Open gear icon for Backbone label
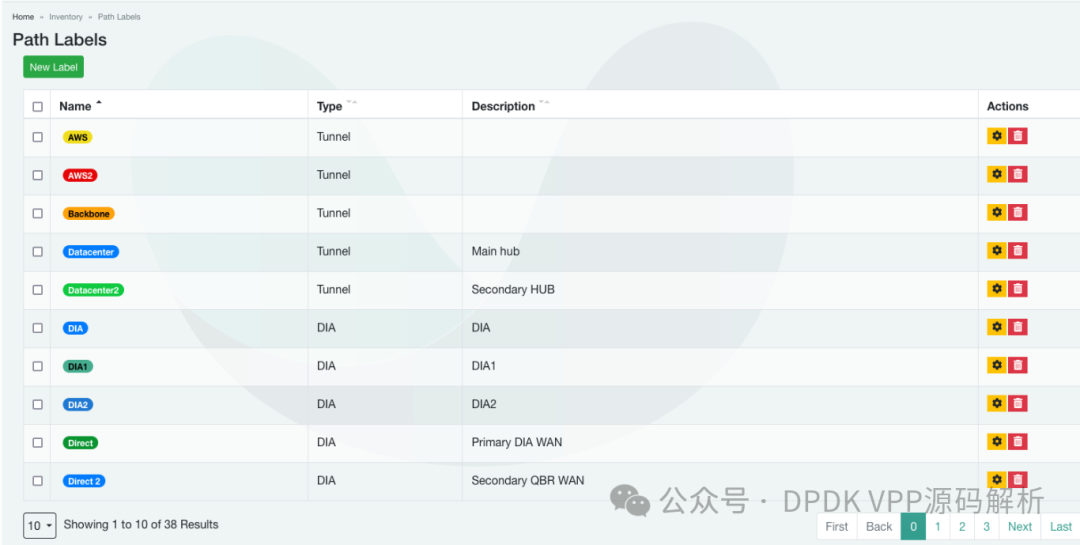Screen dimensions: 1080x545 click(x=997, y=212)
